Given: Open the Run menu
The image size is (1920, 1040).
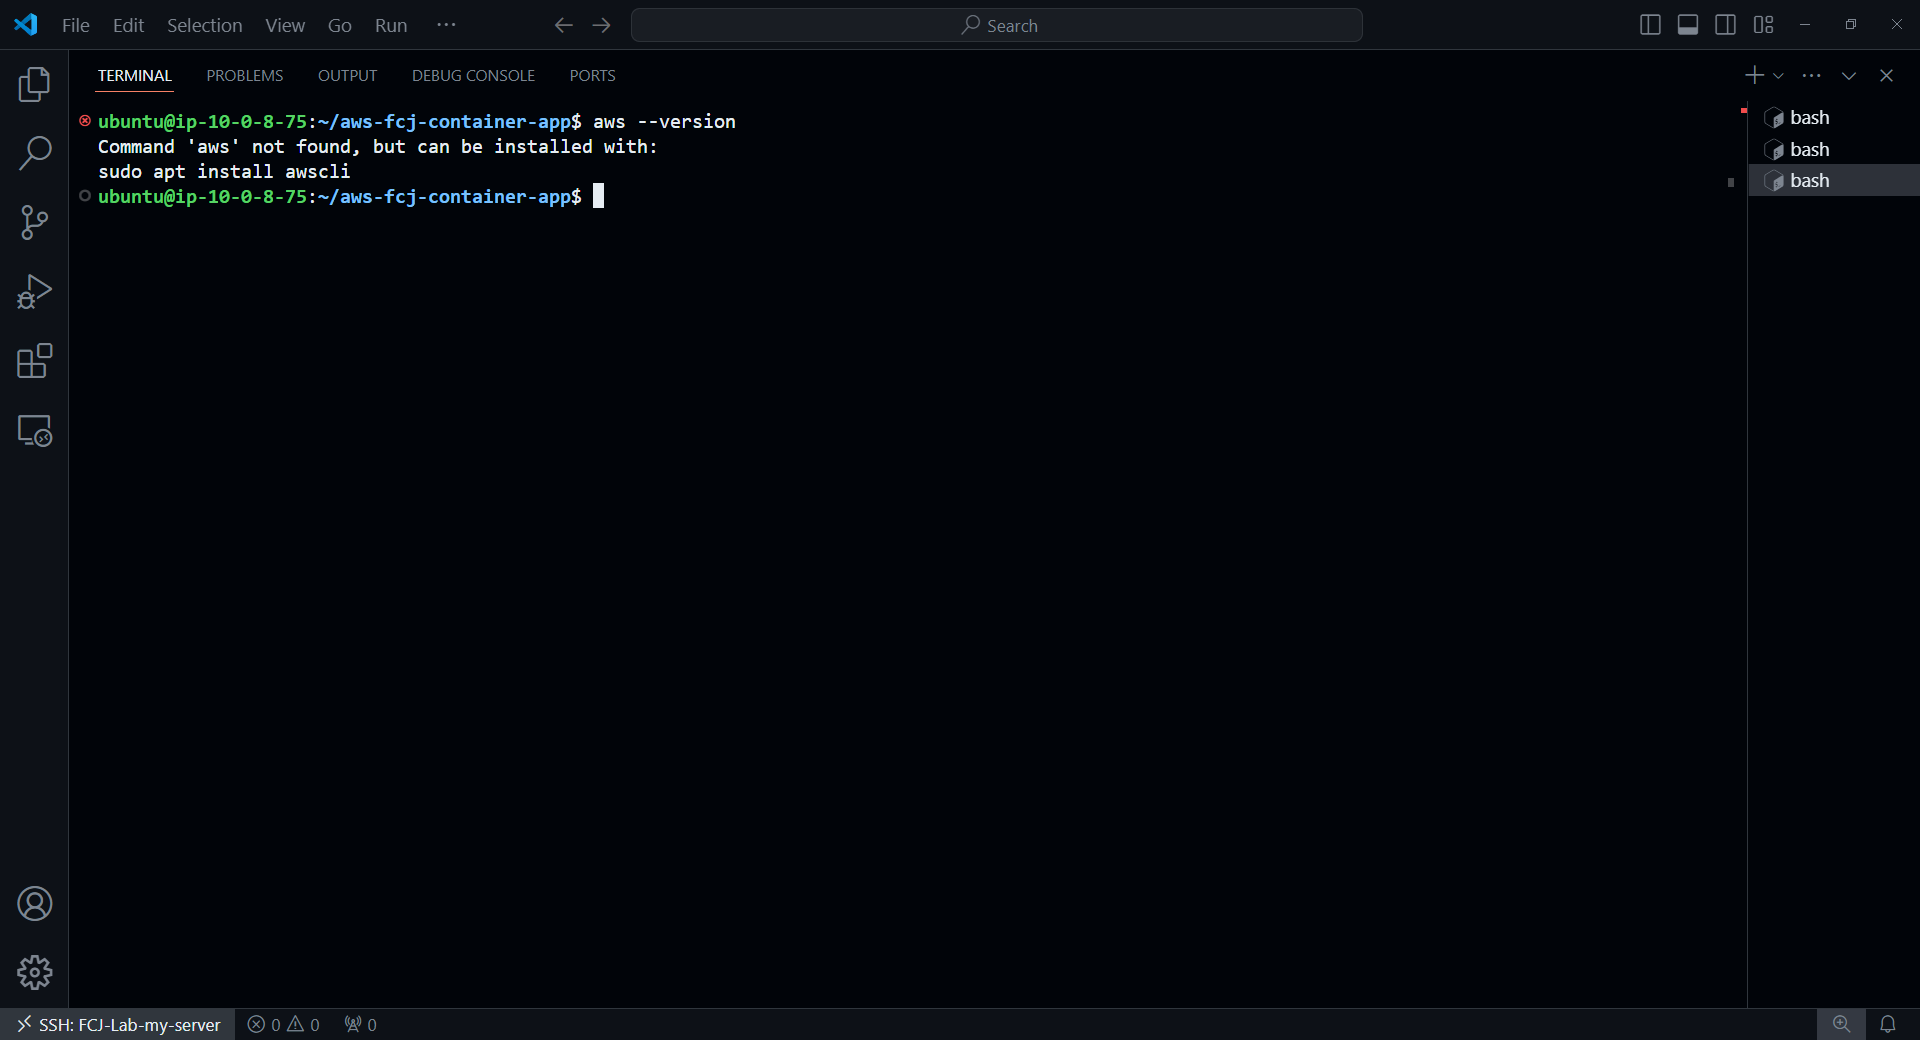Looking at the screenshot, I should pos(391,25).
